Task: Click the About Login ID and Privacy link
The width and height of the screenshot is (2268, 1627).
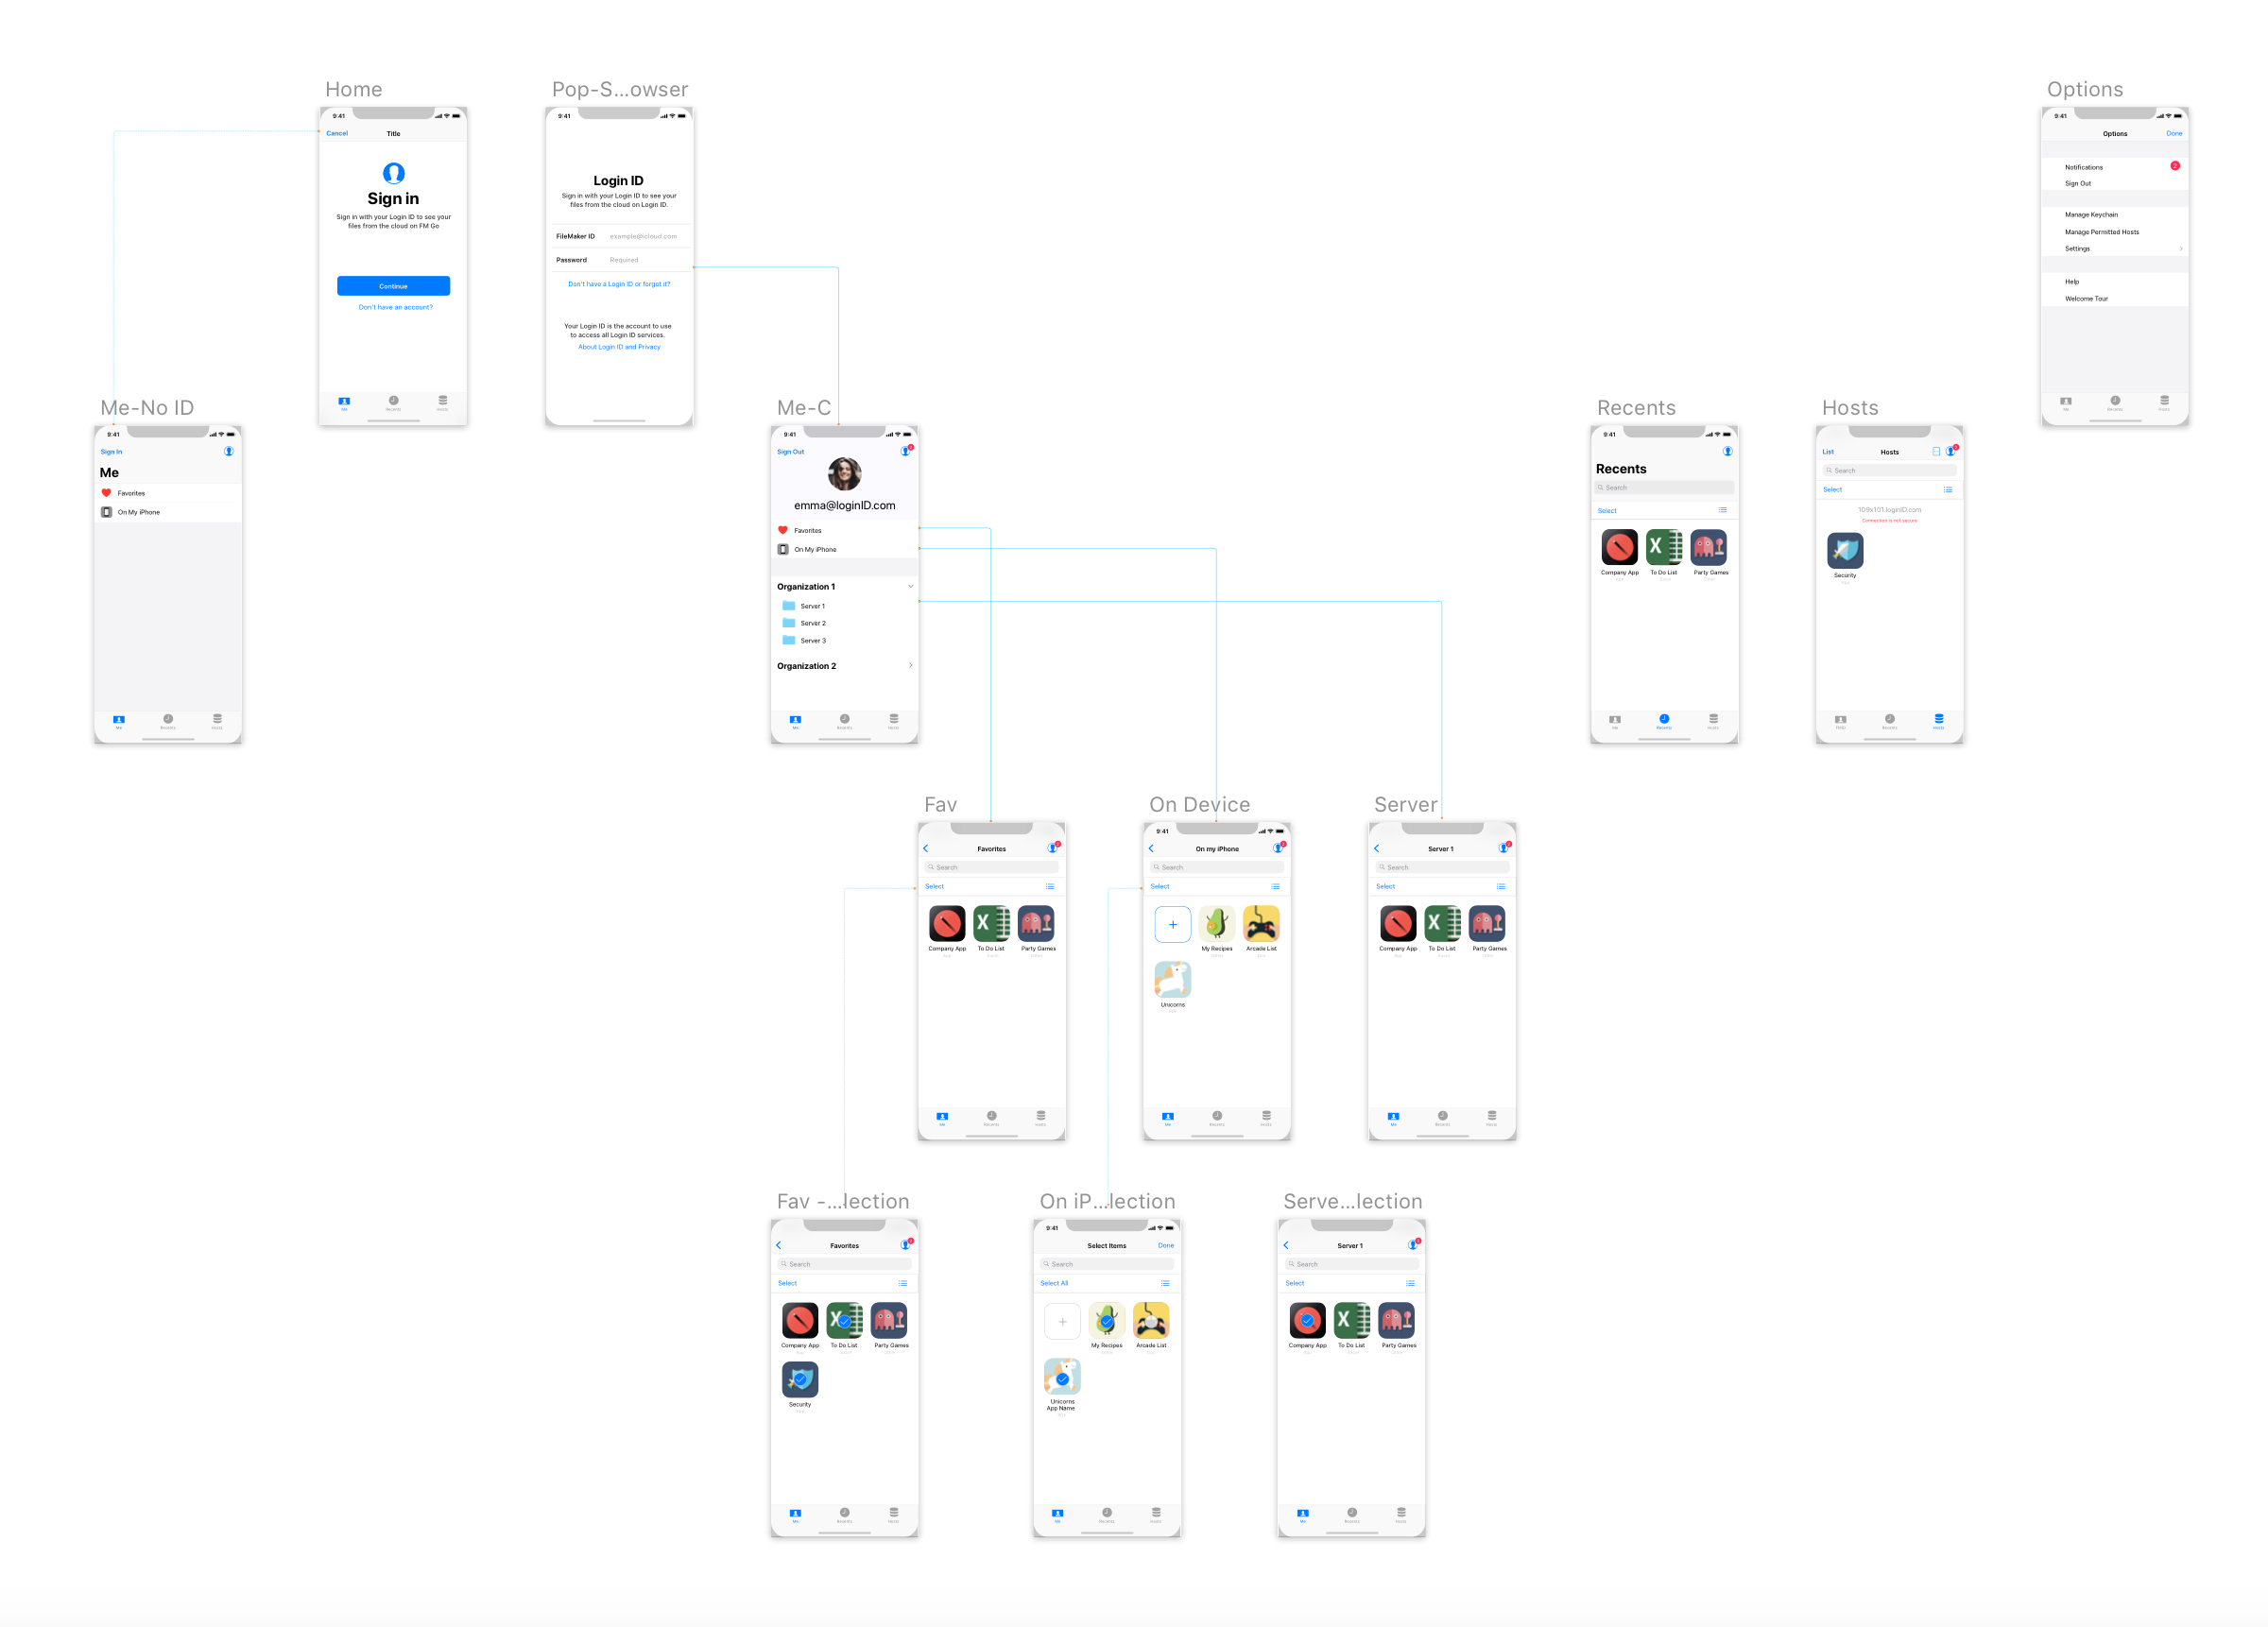Action: (619, 347)
